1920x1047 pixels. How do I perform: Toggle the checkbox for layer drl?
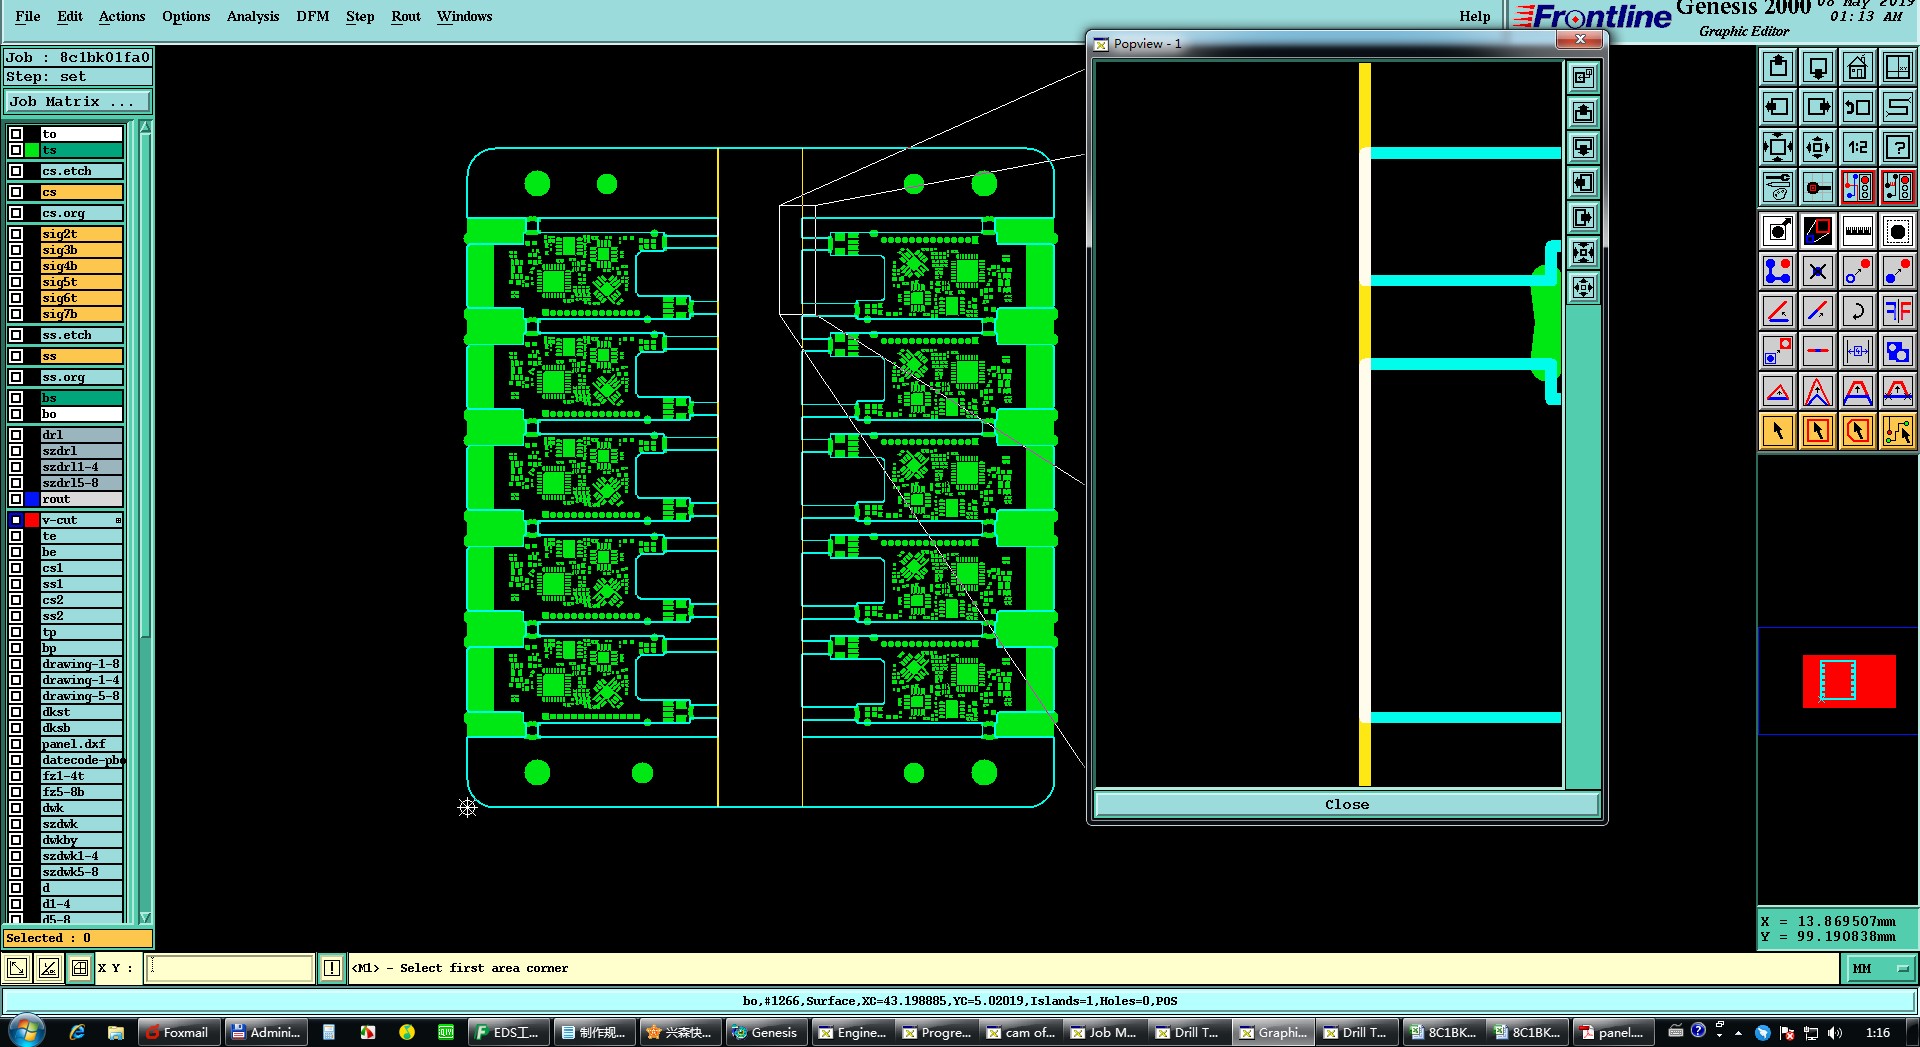(x=16, y=435)
